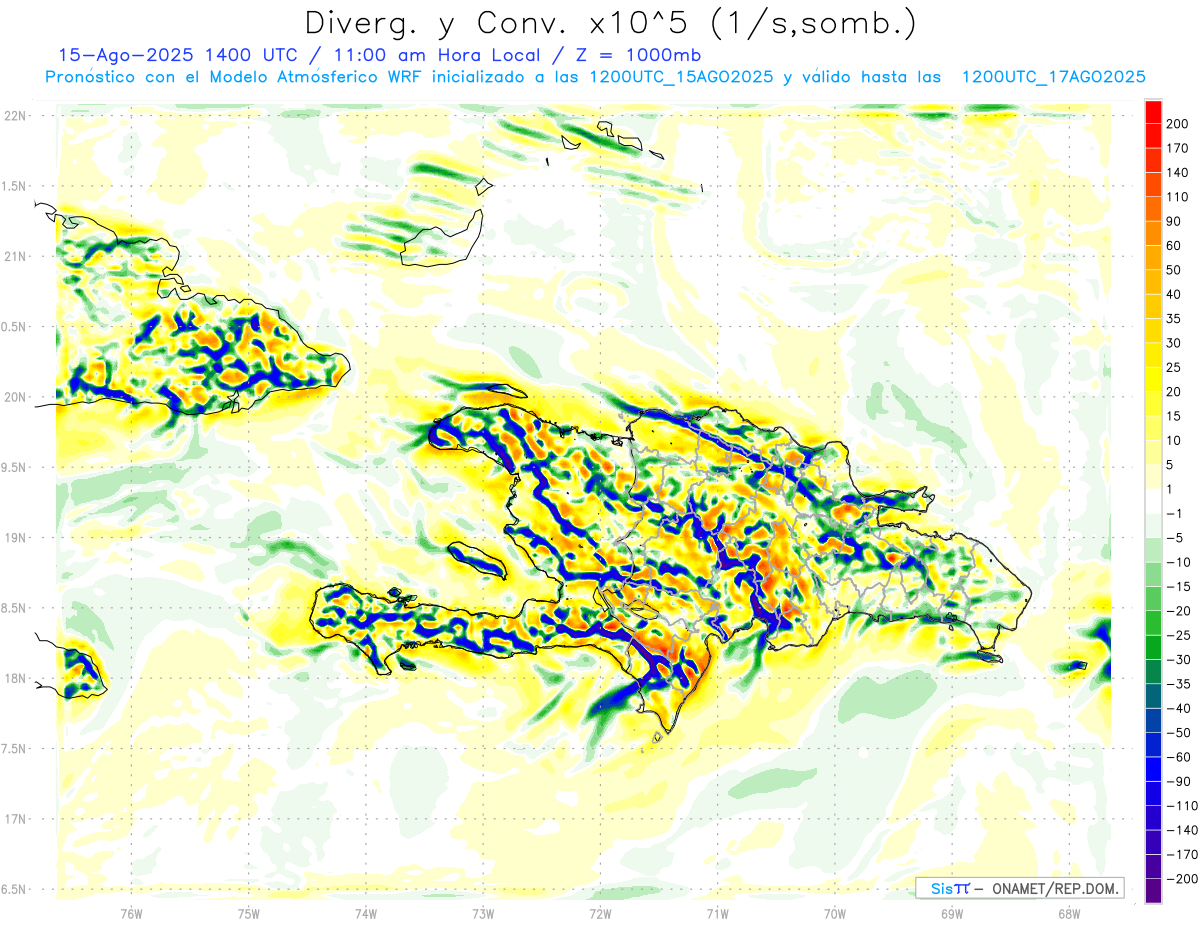The image size is (1200, 927).
Task: Click the '76W' longitude label
Action: (131, 913)
